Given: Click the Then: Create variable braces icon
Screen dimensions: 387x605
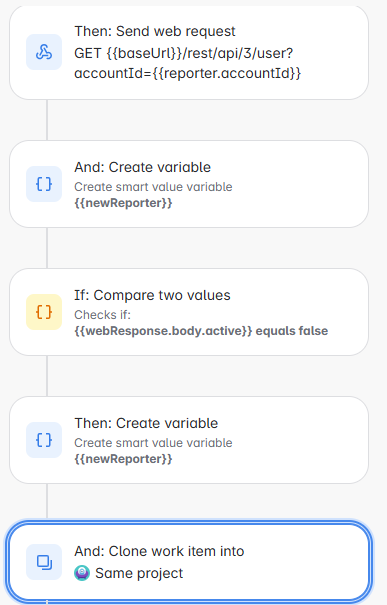Looking at the screenshot, I should [44, 440].
